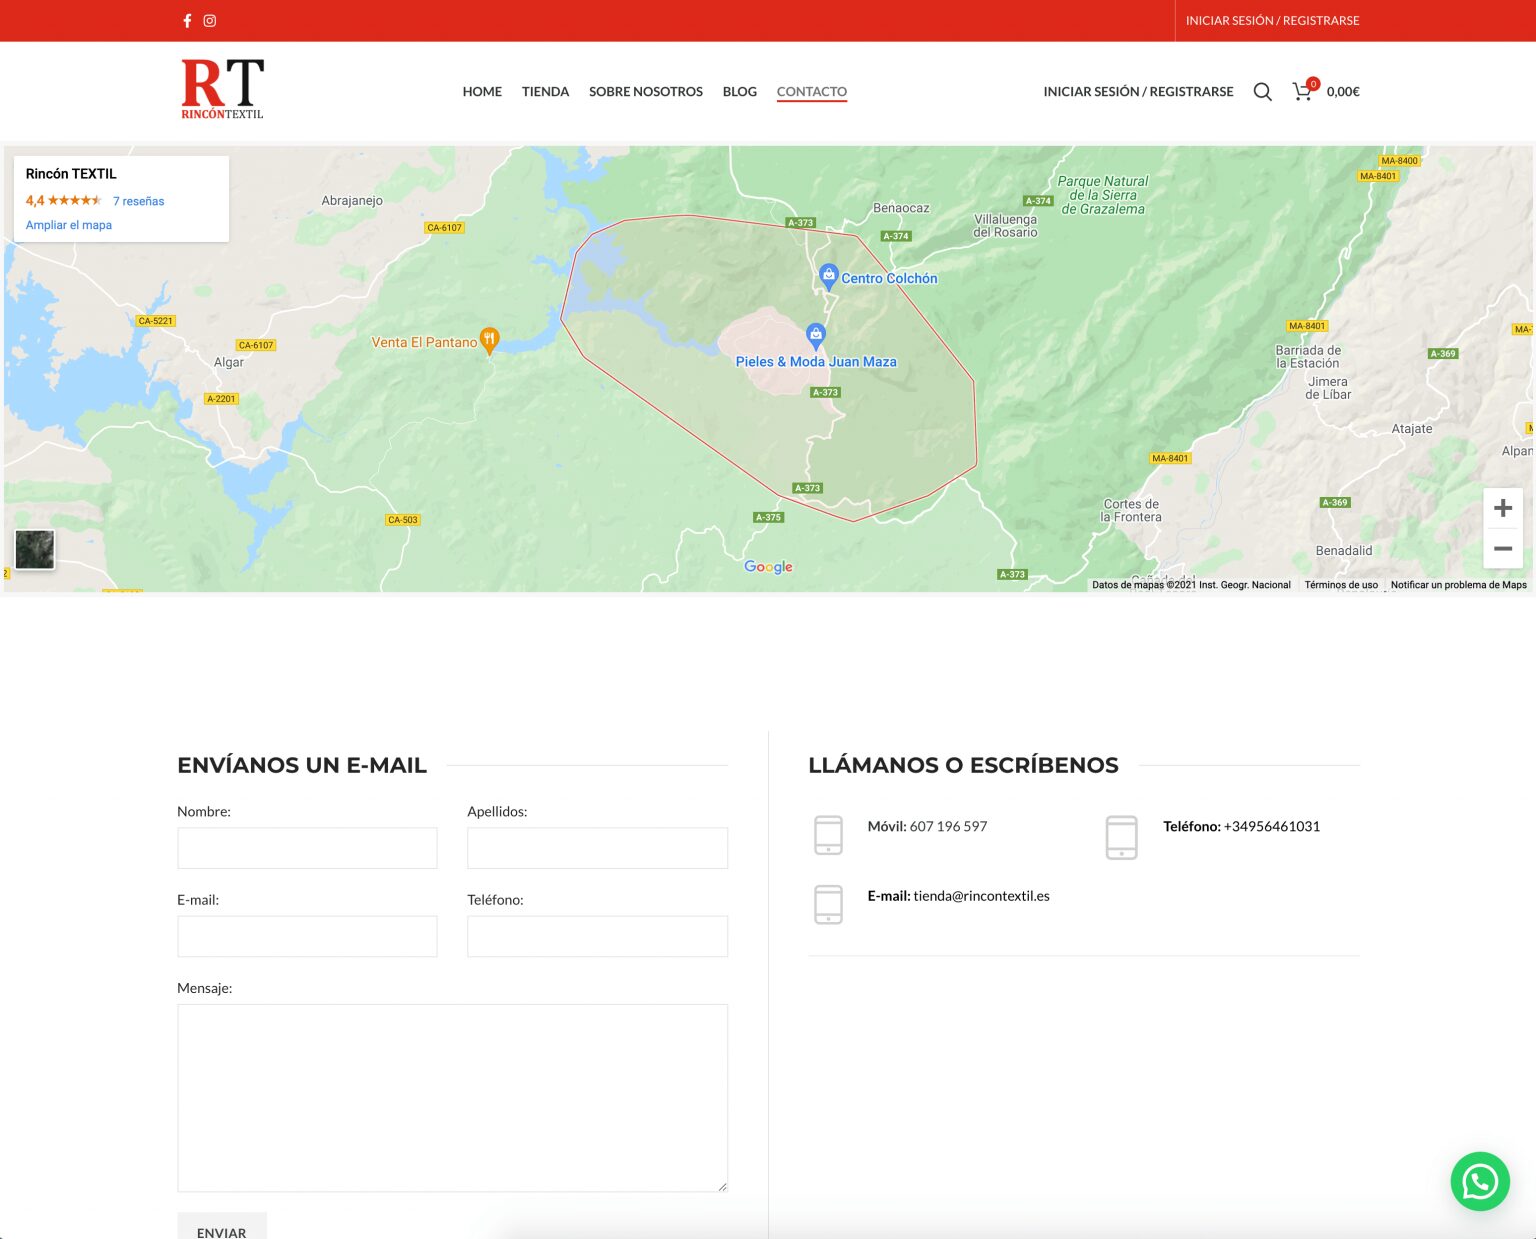Click the Rincón Textil logo
The height and width of the screenshot is (1239, 1536).
[x=222, y=89]
